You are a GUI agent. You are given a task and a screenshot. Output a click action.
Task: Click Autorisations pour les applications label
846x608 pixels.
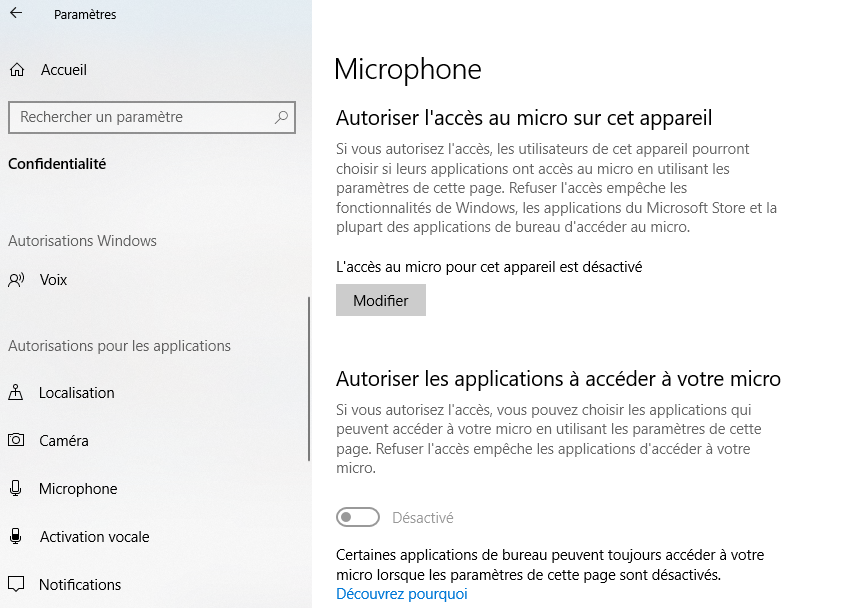click(x=119, y=346)
